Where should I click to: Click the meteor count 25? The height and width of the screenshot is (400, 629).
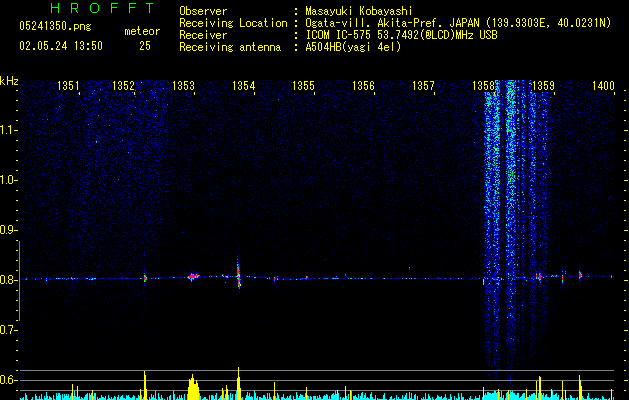pyautogui.click(x=145, y=46)
